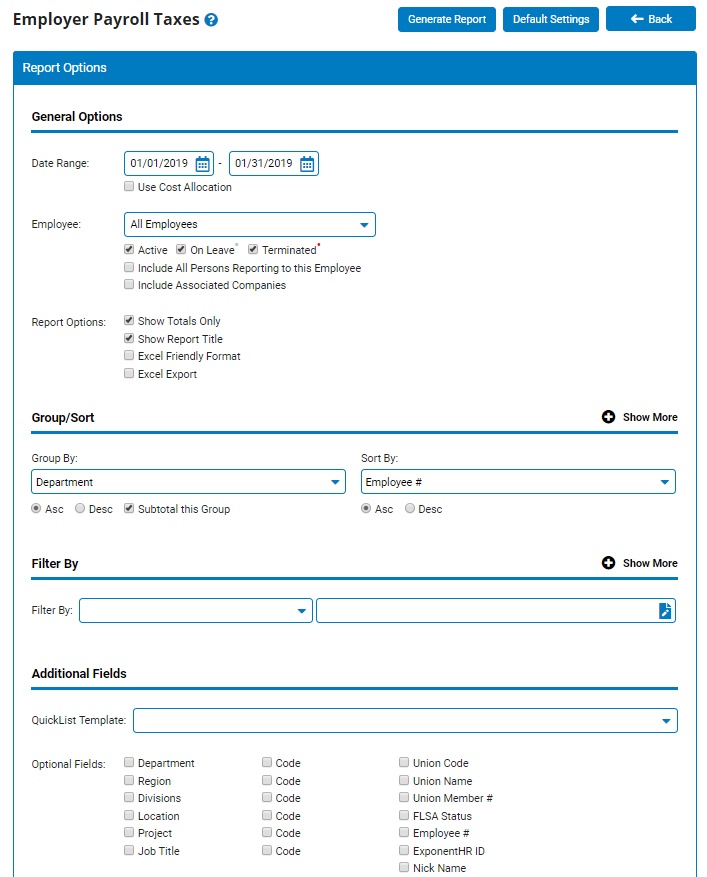Uncheck the Terminated employee checkbox
This screenshot has width=707, height=877.
tap(253, 249)
